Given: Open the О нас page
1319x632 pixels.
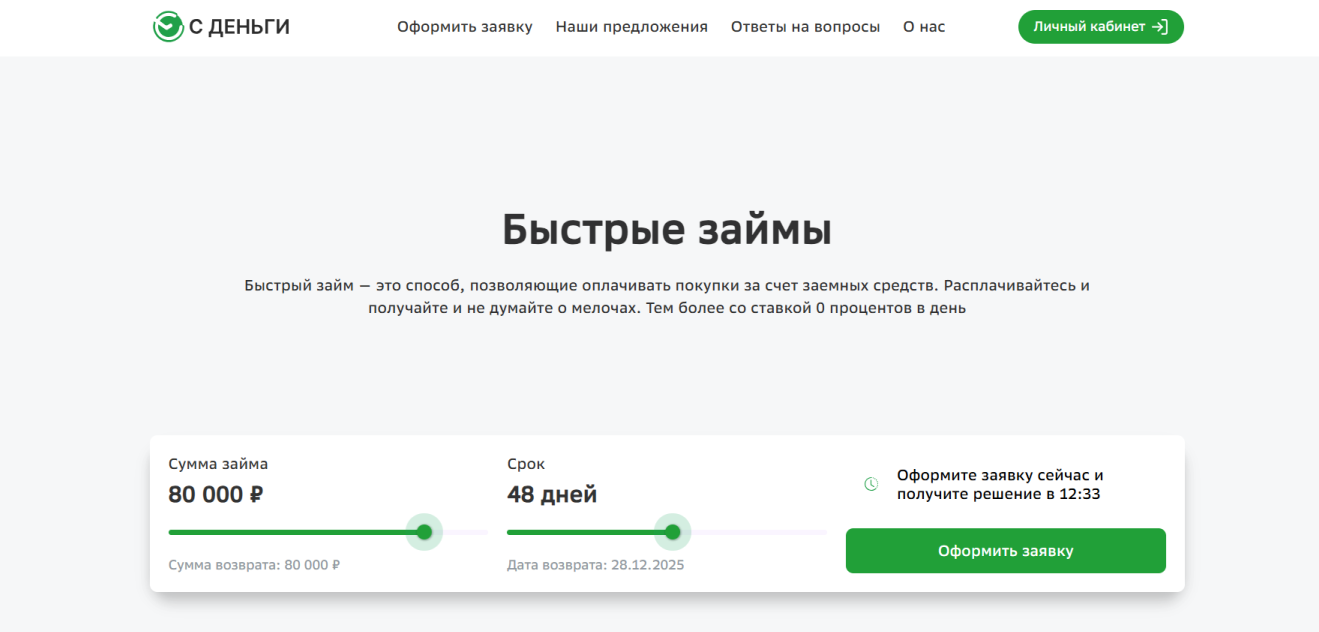Looking at the screenshot, I should (923, 27).
